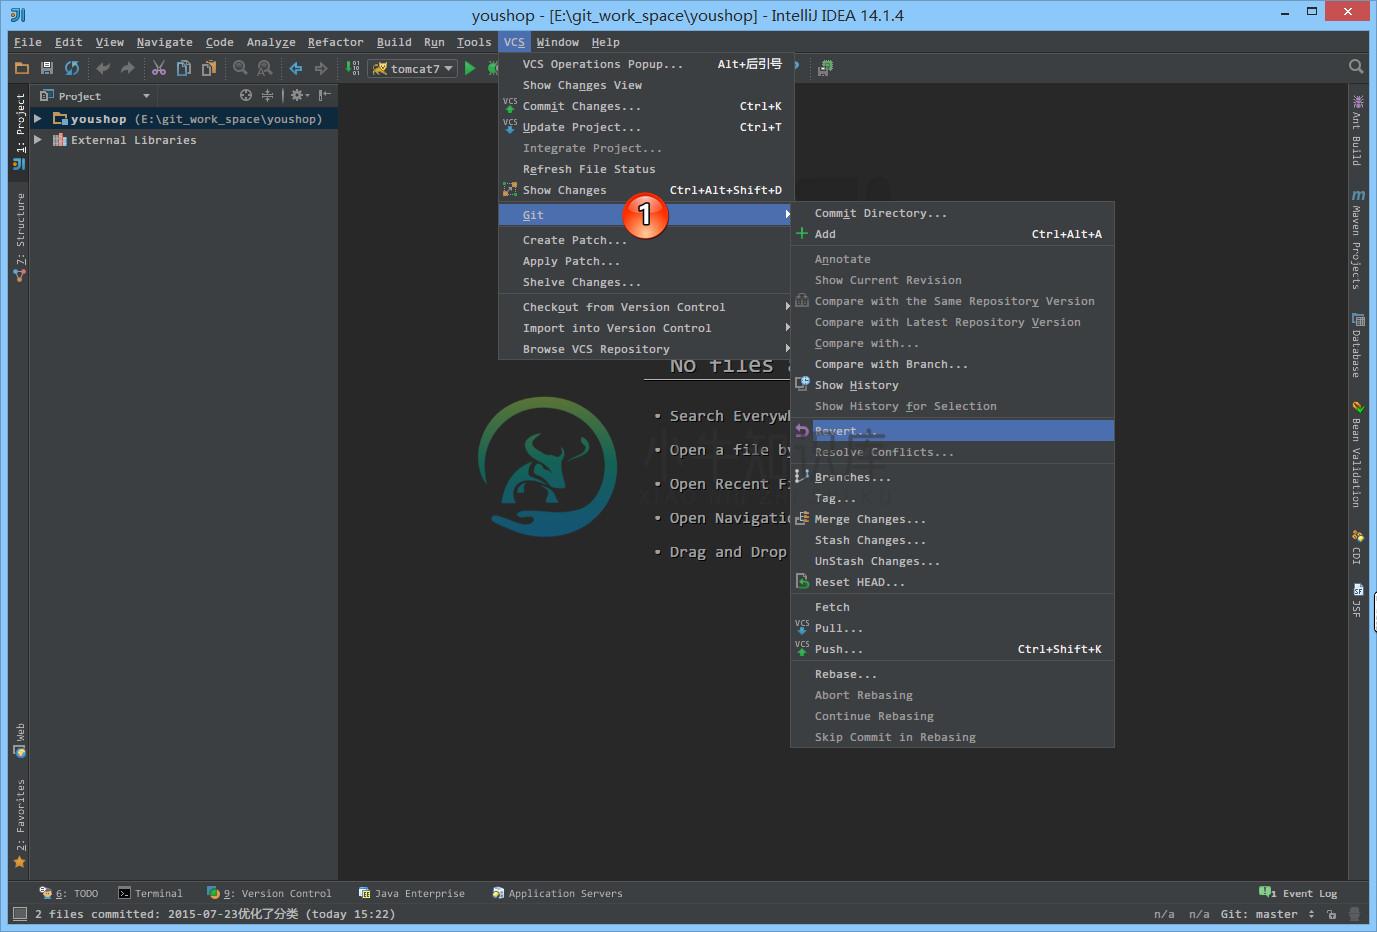Expand the External Libraries node
Image resolution: width=1377 pixels, height=932 pixels.
[x=38, y=139]
